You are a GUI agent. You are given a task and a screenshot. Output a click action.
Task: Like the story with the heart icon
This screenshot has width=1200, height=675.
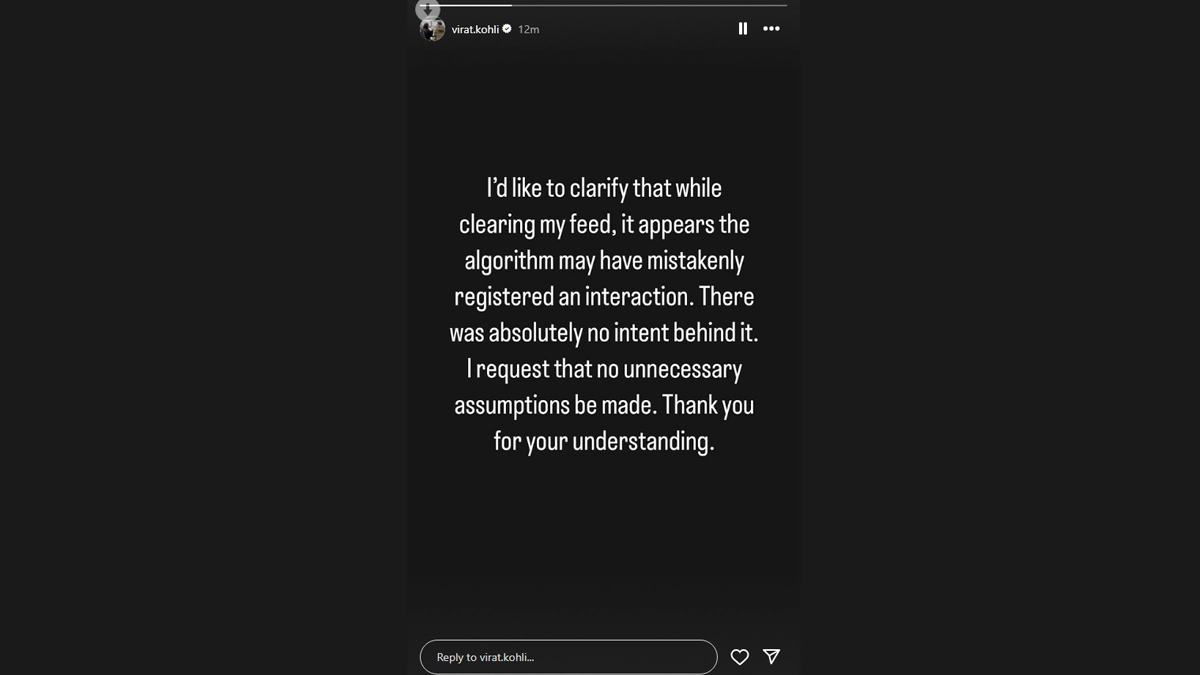pos(739,657)
